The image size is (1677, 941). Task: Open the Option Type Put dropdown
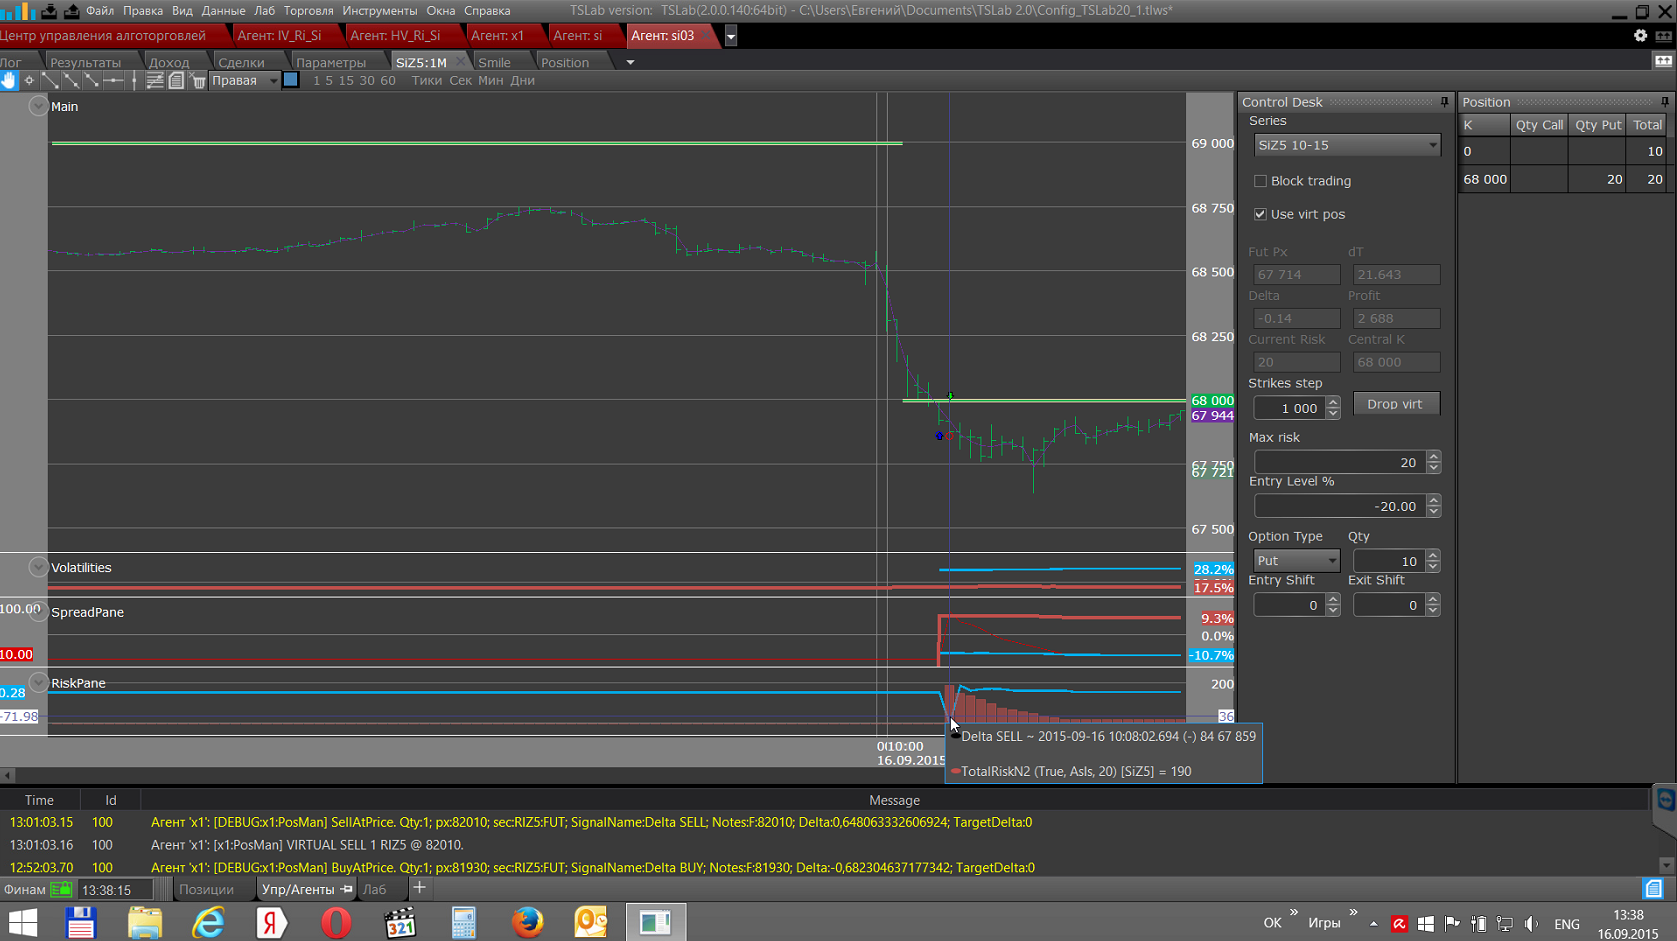point(1295,561)
